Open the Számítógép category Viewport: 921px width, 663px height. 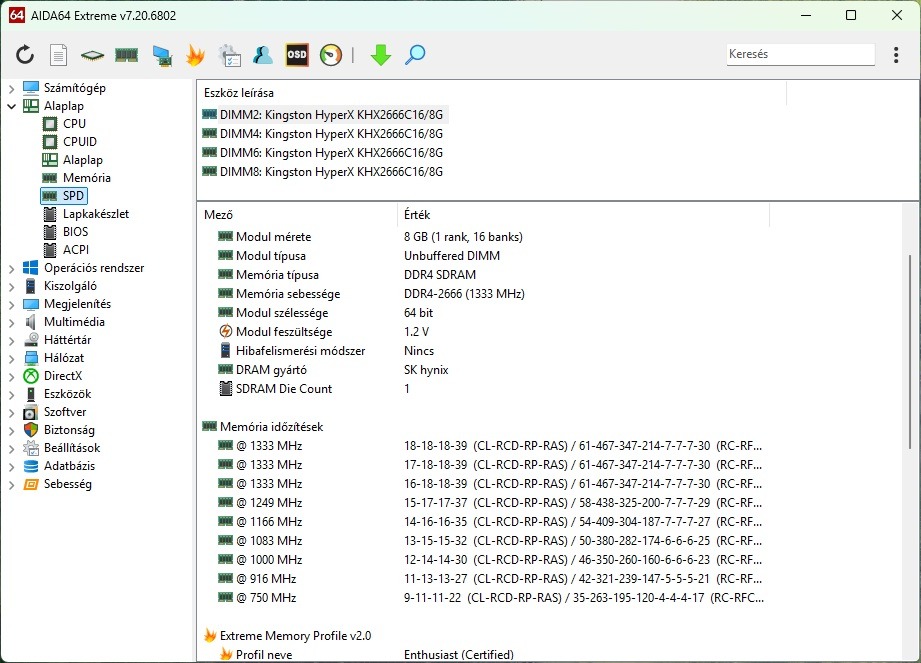pyautogui.click(x=75, y=88)
